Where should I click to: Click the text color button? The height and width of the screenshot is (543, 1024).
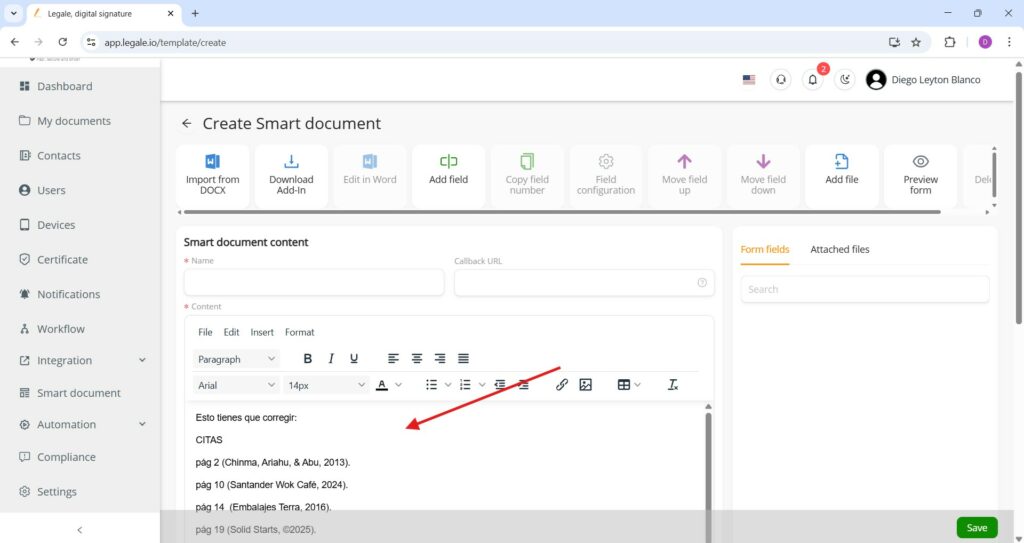coord(382,385)
